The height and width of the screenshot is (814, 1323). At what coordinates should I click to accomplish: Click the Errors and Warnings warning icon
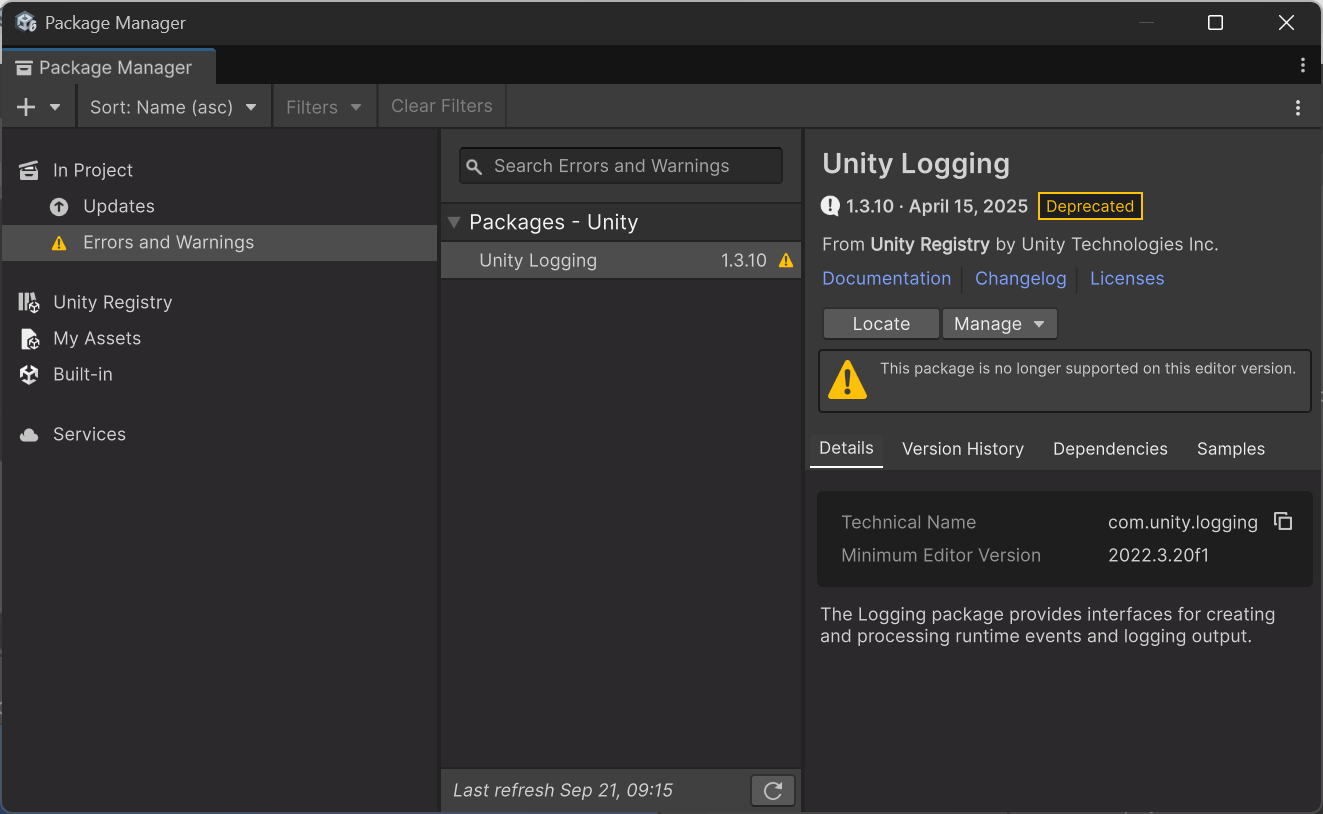point(59,243)
